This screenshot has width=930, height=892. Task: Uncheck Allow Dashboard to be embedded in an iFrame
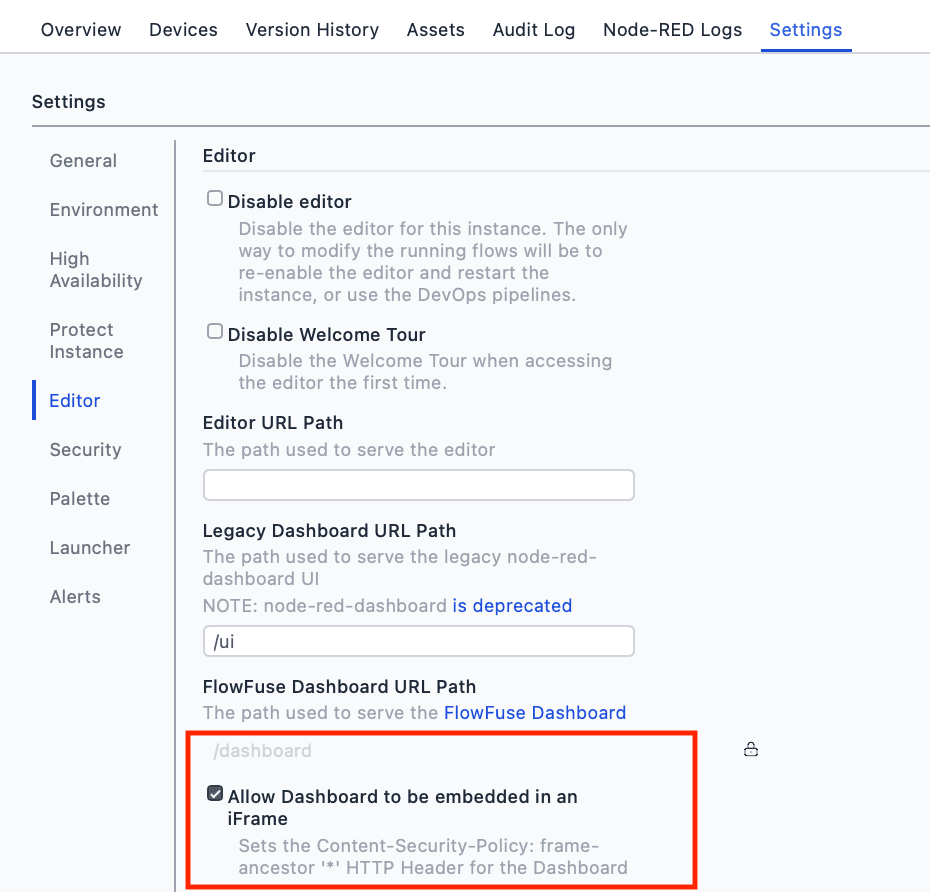pos(214,793)
